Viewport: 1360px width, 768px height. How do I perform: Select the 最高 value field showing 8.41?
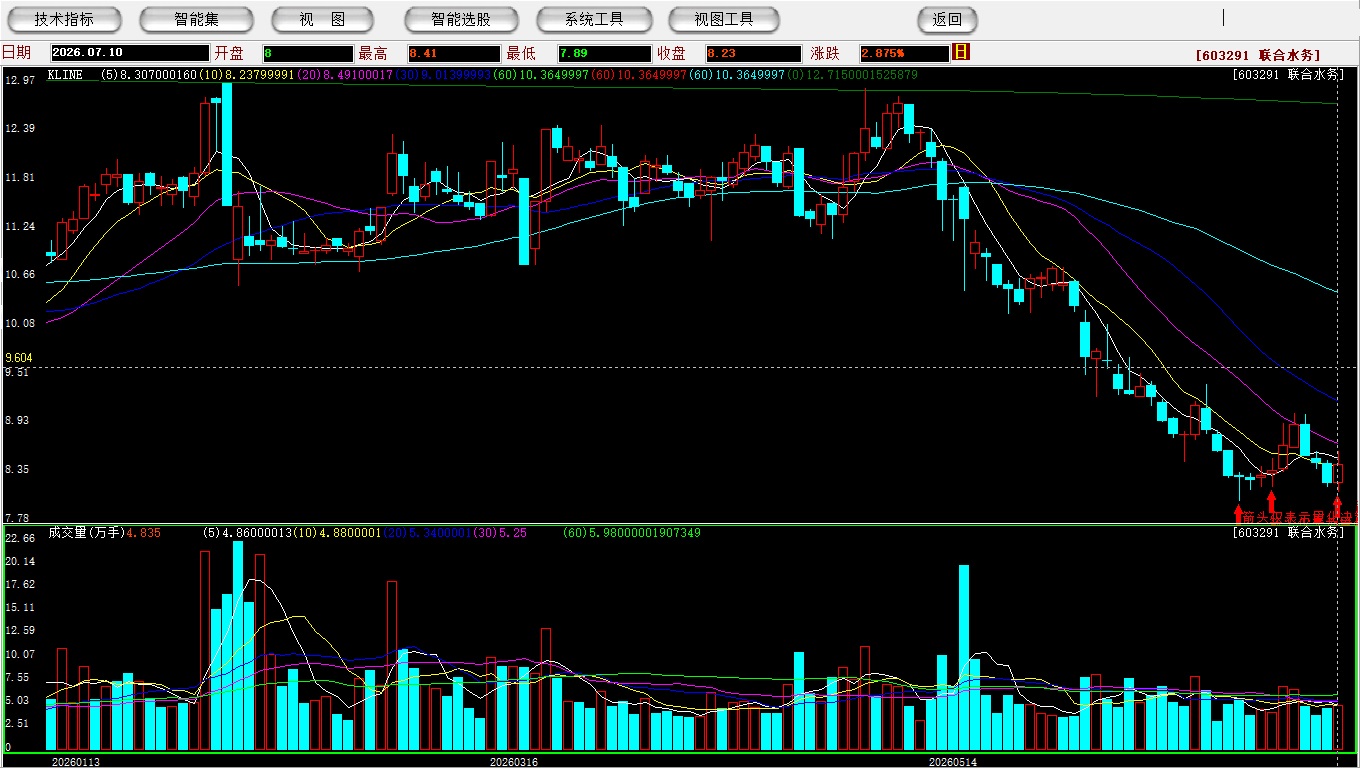point(453,53)
